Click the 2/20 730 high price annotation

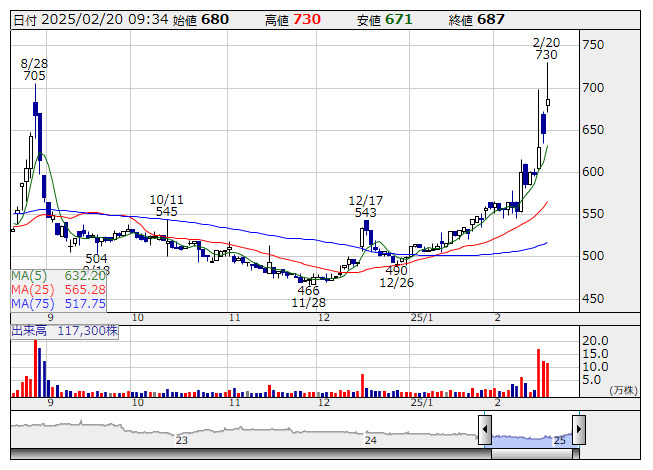pyautogui.click(x=546, y=48)
